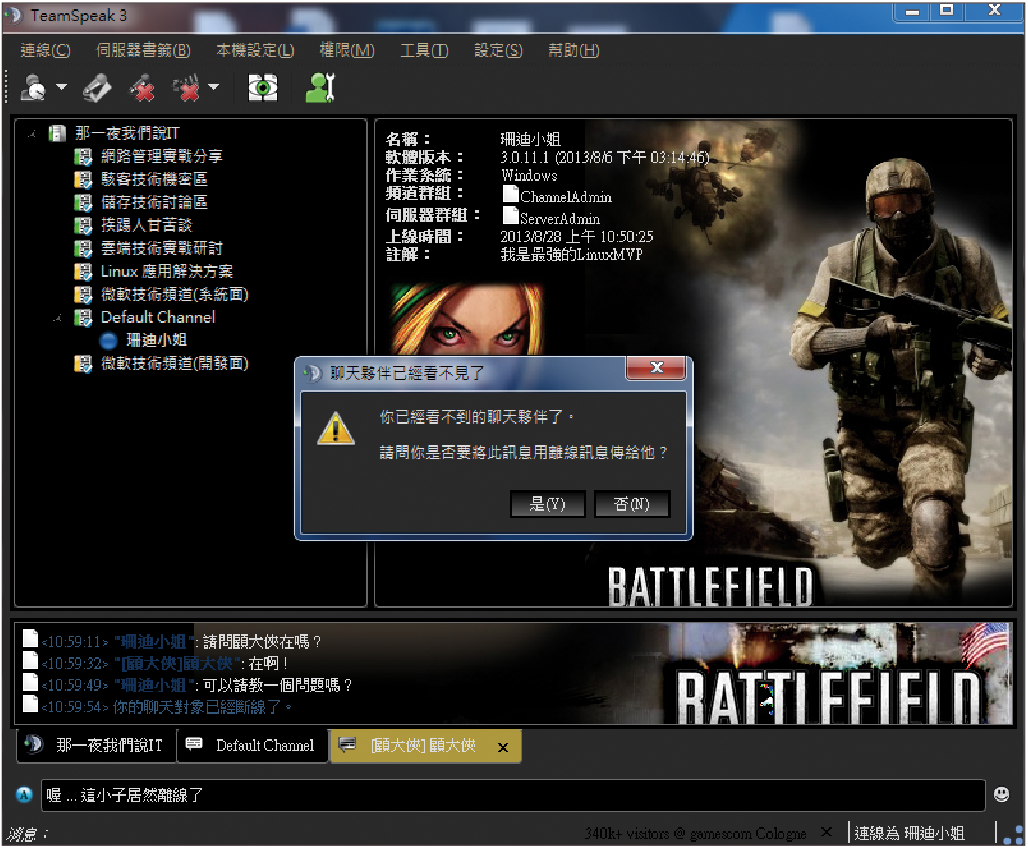This screenshot has width=1028, height=849.
Task: Click channel icon beside 微軟技術頻道(開發面)
Action: pyautogui.click(x=83, y=363)
